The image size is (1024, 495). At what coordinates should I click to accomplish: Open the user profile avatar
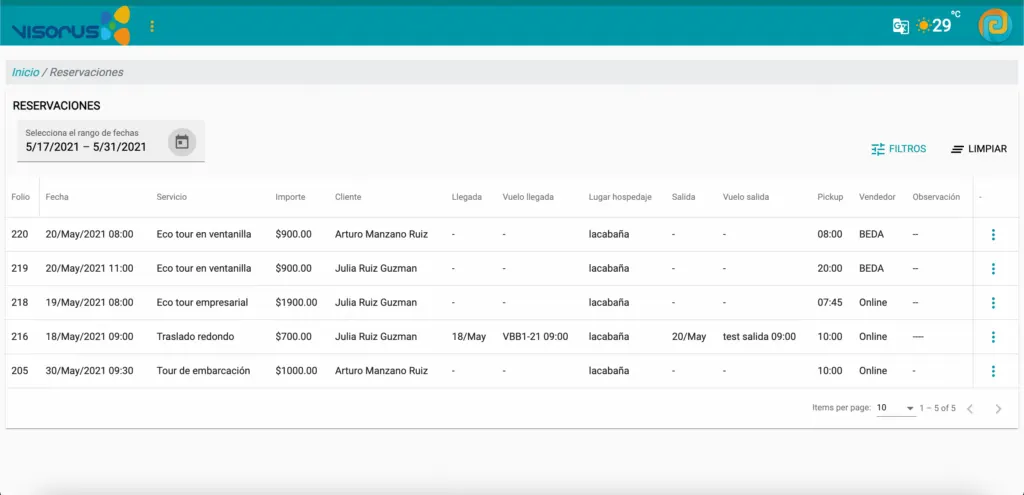click(x=994, y=25)
